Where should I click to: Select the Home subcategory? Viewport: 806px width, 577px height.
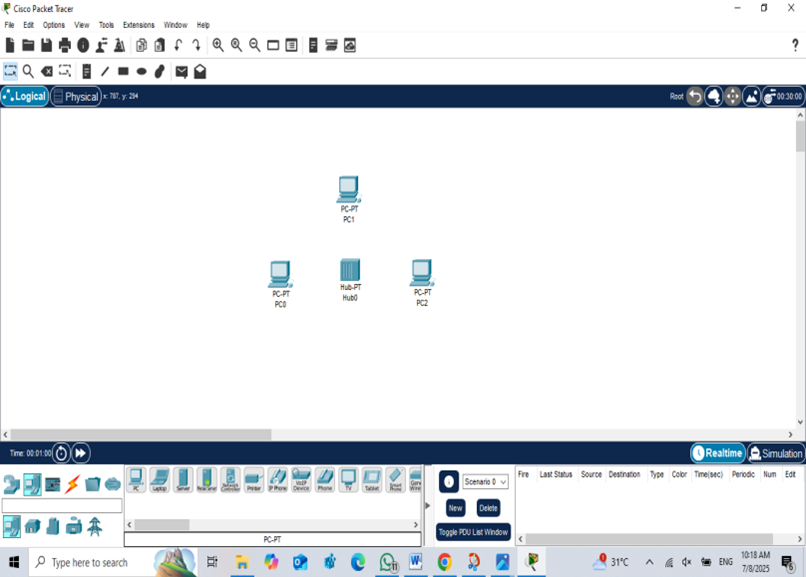[32, 527]
